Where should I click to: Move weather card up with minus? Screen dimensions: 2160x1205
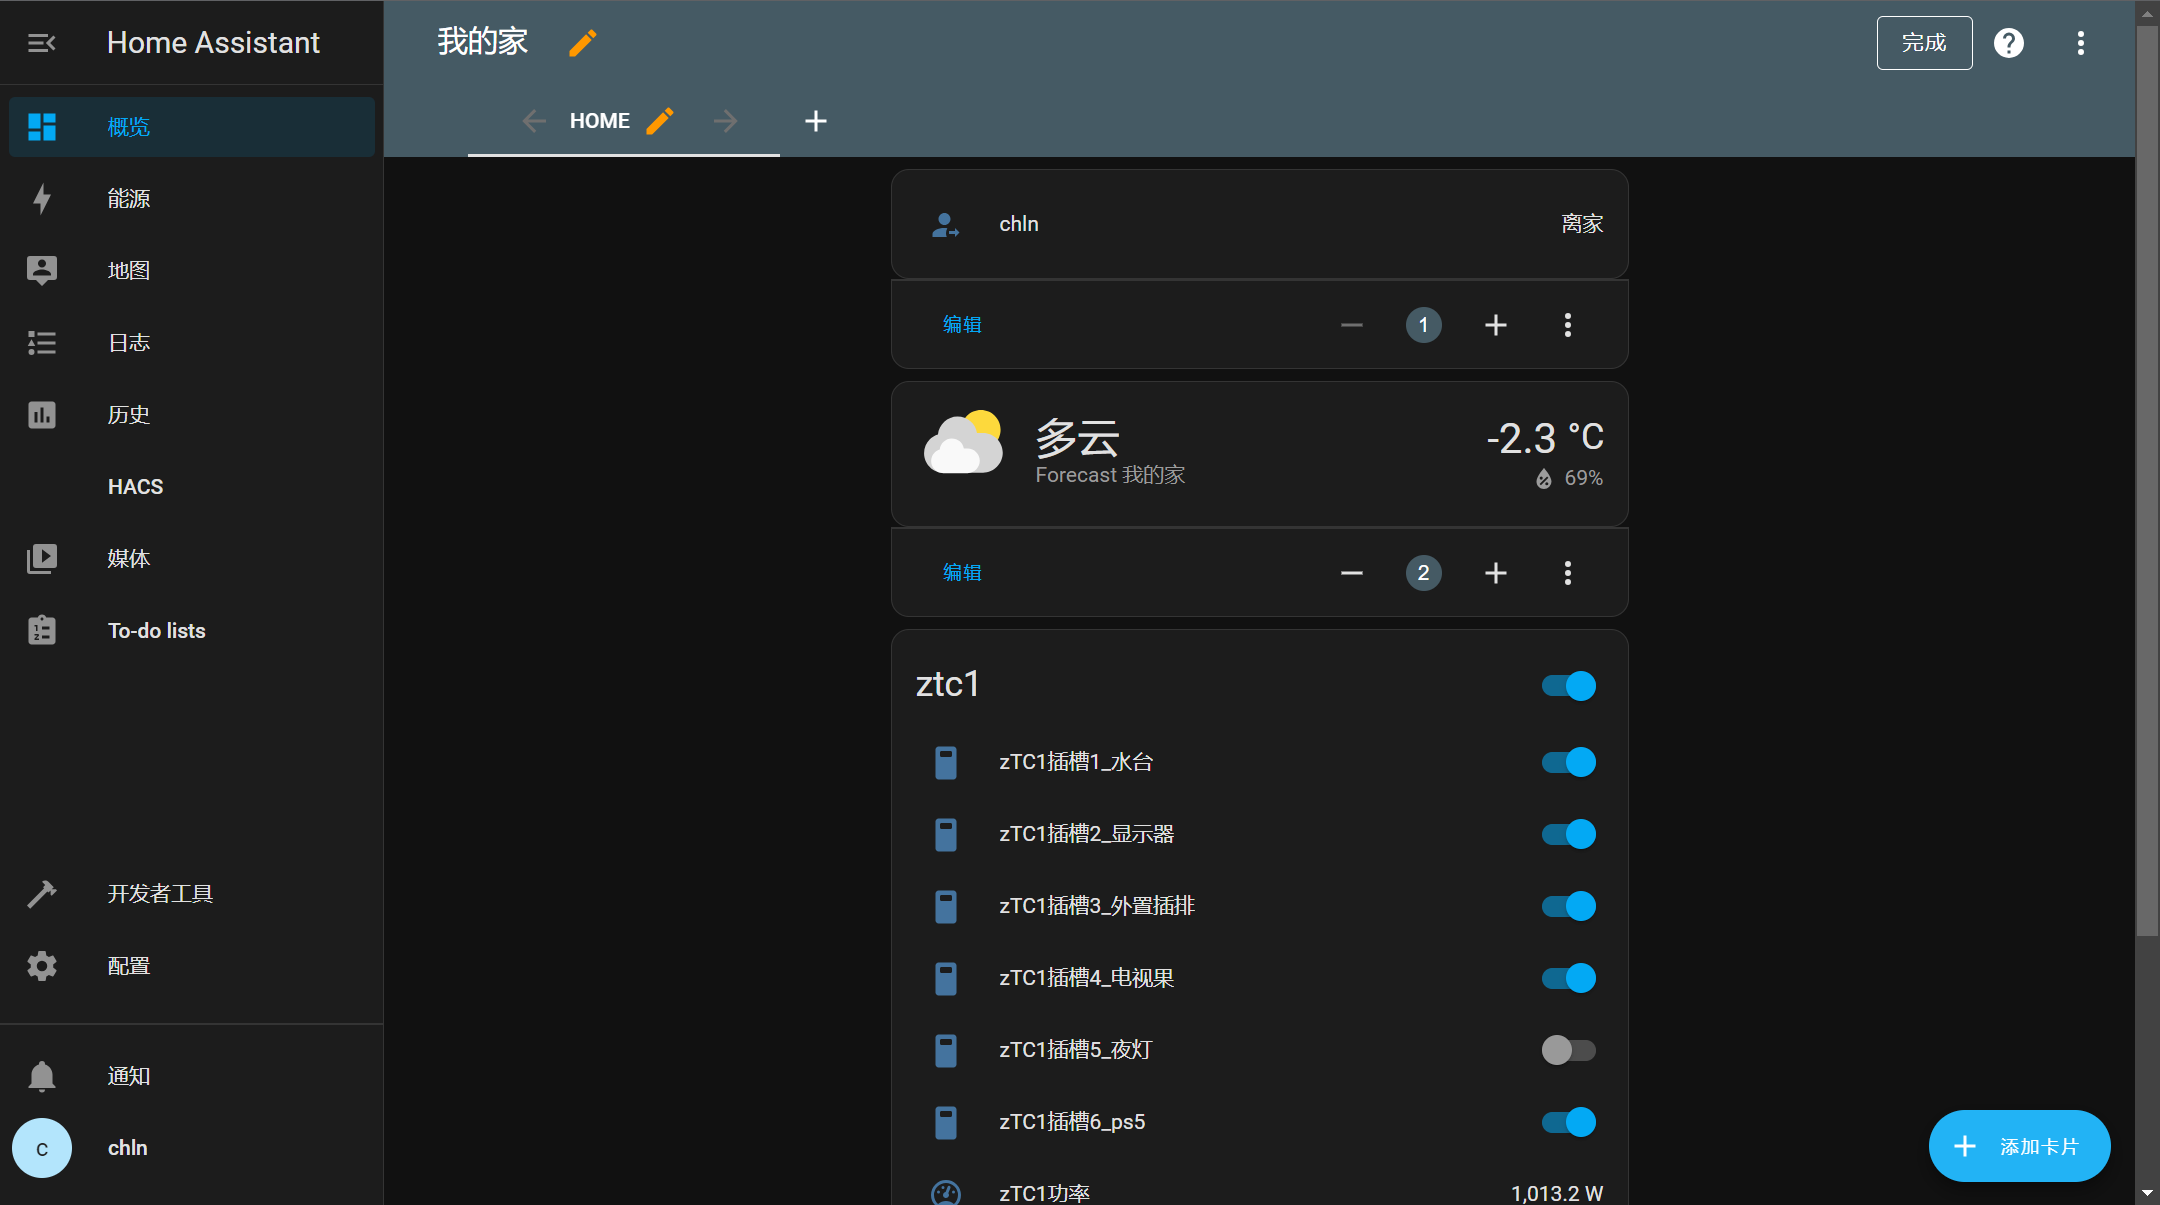click(x=1352, y=573)
